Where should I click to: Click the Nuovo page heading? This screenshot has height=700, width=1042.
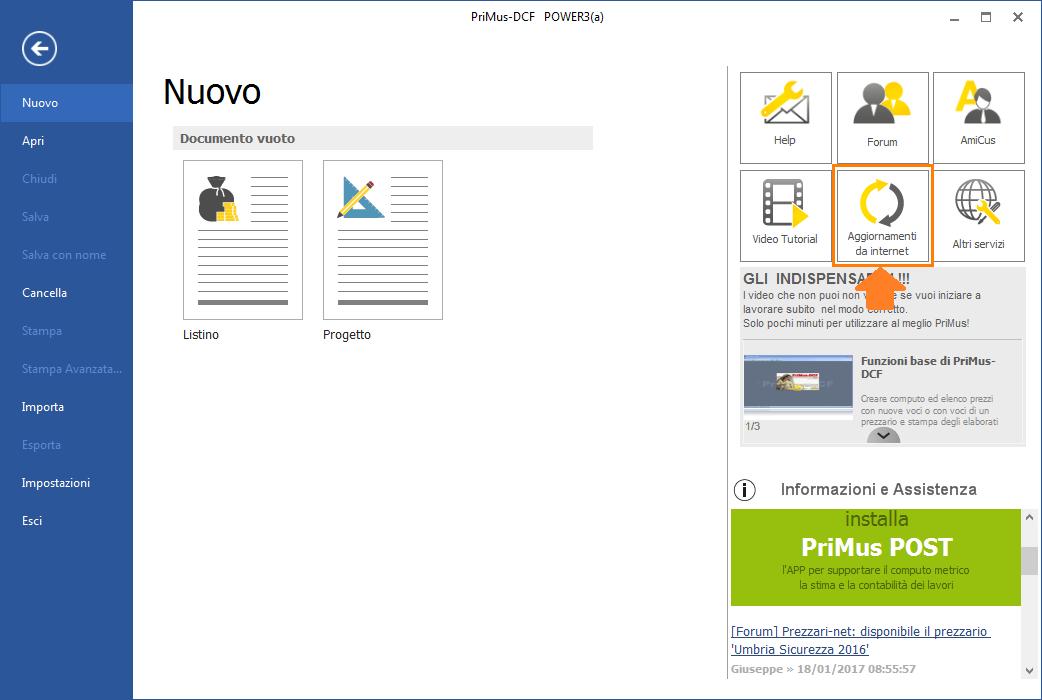(x=212, y=92)
